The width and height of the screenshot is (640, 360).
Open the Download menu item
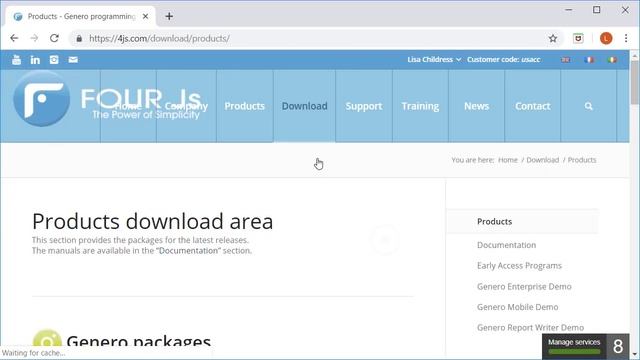click(x=304, y=106)
